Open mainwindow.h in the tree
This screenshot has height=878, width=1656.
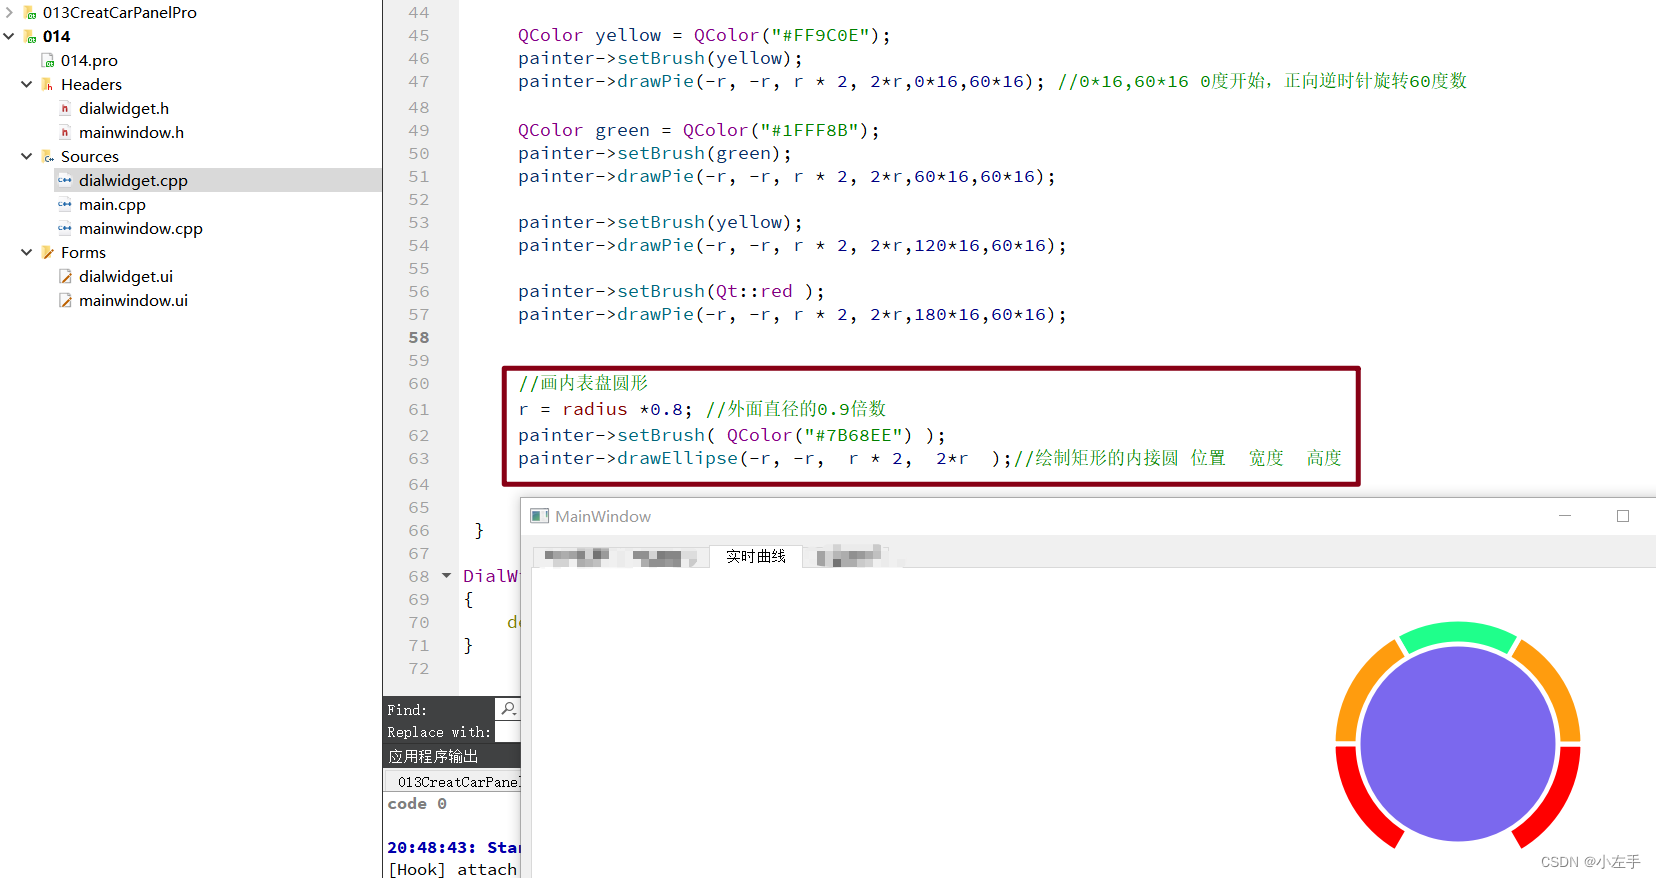tap(131, 132)
